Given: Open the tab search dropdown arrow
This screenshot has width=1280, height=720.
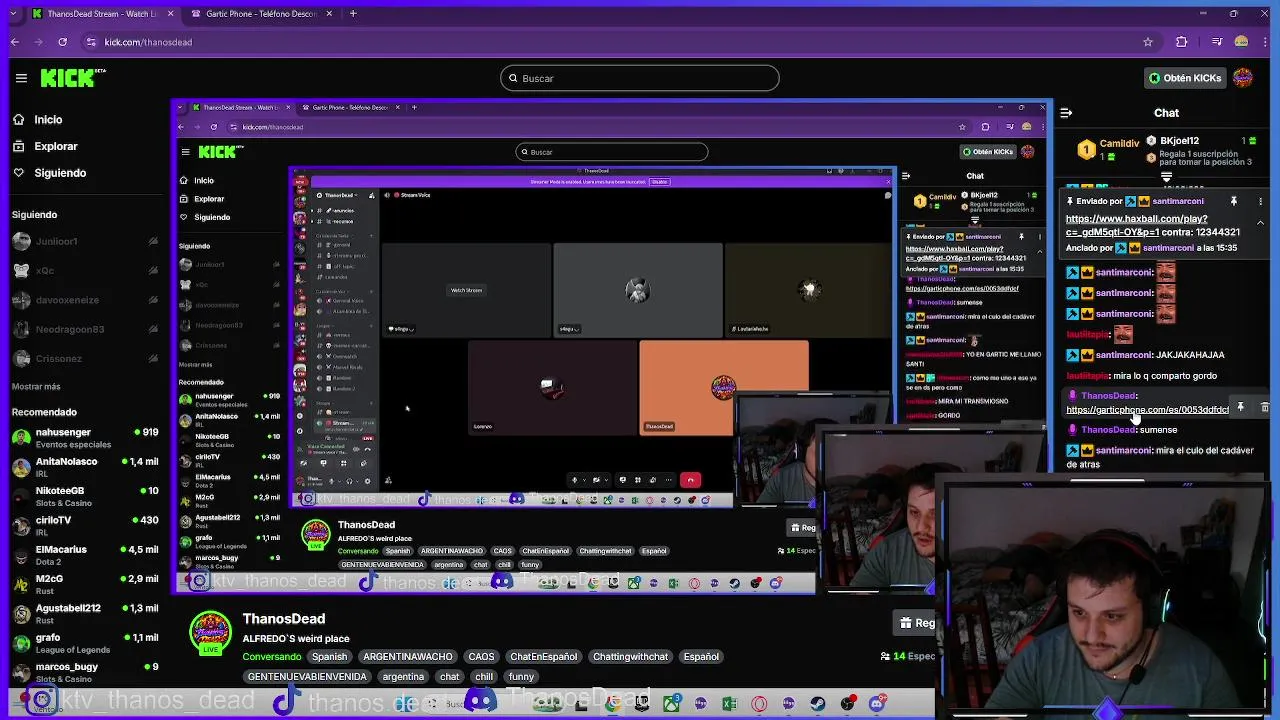Looking at the screenshot, I should point(12,14).
